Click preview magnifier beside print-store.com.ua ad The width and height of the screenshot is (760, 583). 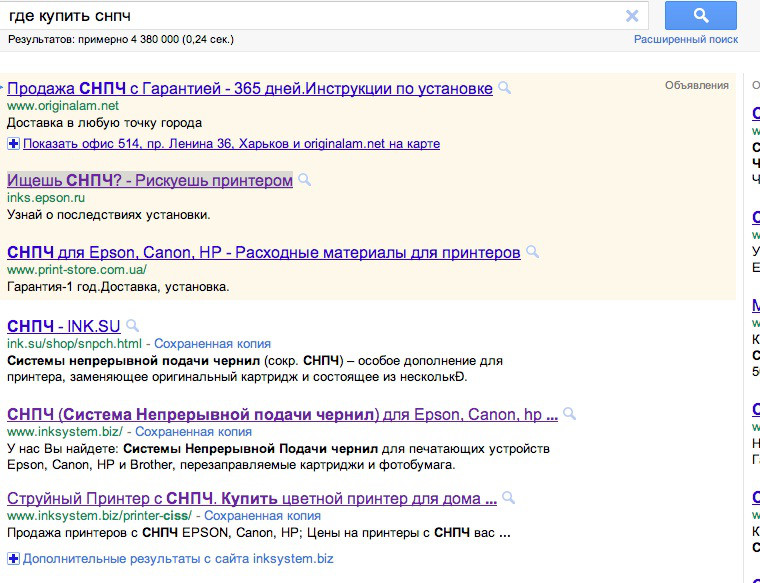pyautogui.click(x=532, y=252)
